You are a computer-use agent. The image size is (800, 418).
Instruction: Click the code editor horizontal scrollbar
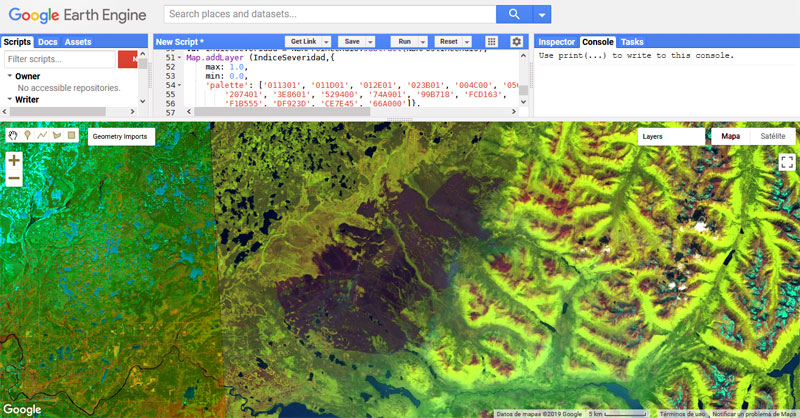pyautogui.click(x=282, y=111)
